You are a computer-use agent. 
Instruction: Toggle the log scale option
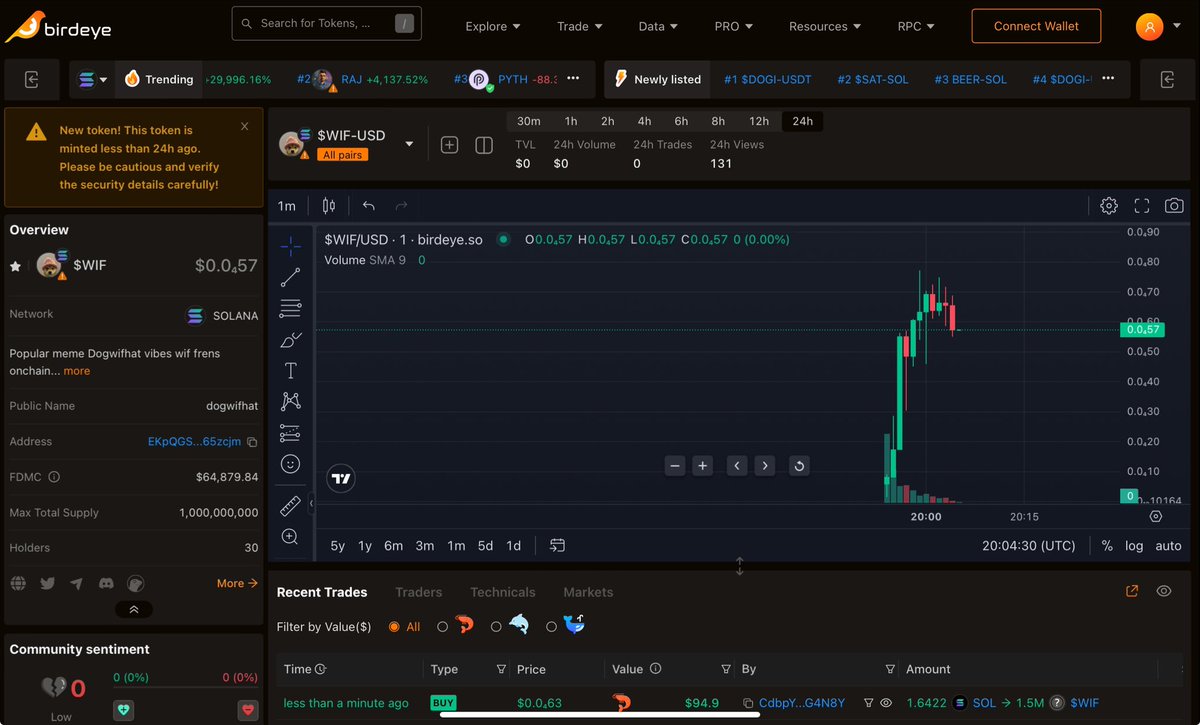[x=1134, y=546]
